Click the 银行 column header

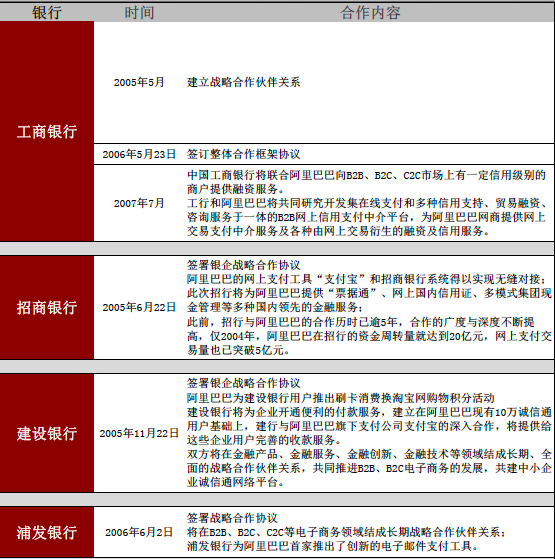[x=47, y=13]
